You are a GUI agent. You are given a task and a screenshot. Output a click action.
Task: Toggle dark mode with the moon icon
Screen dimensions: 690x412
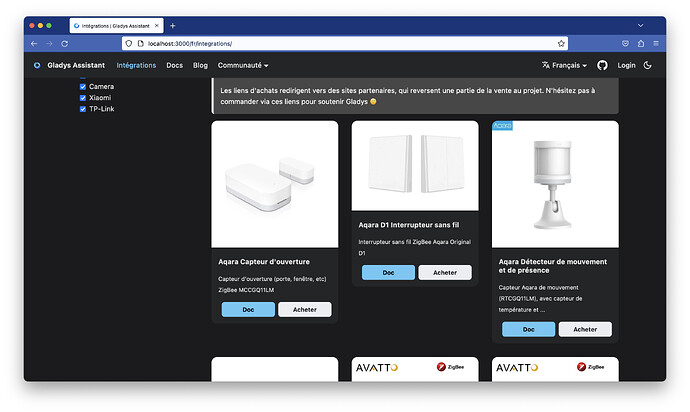[648, 65]
